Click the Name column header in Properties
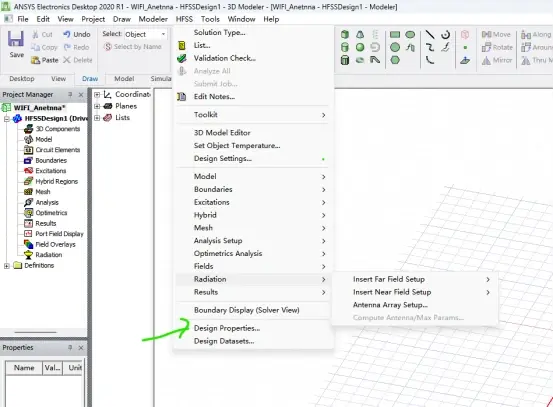Image resolution: width=554 pixels, height=407 pixels. (x=24, y=368)
